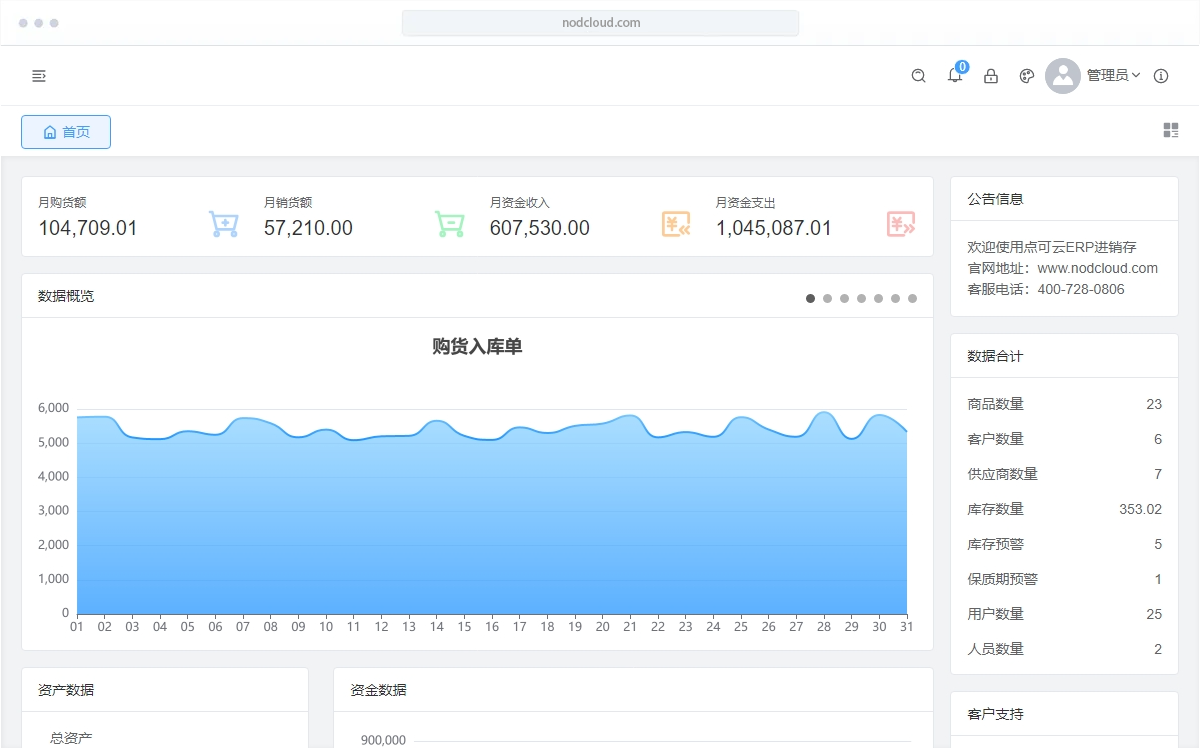Open the theme palette icon
Screen dimensions: 1200x749
pyautogui.click(x=1026, y=76)
